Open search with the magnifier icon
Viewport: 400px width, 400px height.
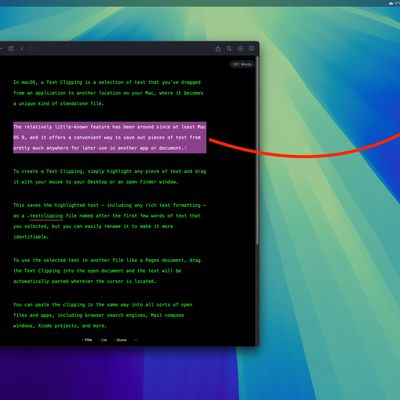click(229, 49)
